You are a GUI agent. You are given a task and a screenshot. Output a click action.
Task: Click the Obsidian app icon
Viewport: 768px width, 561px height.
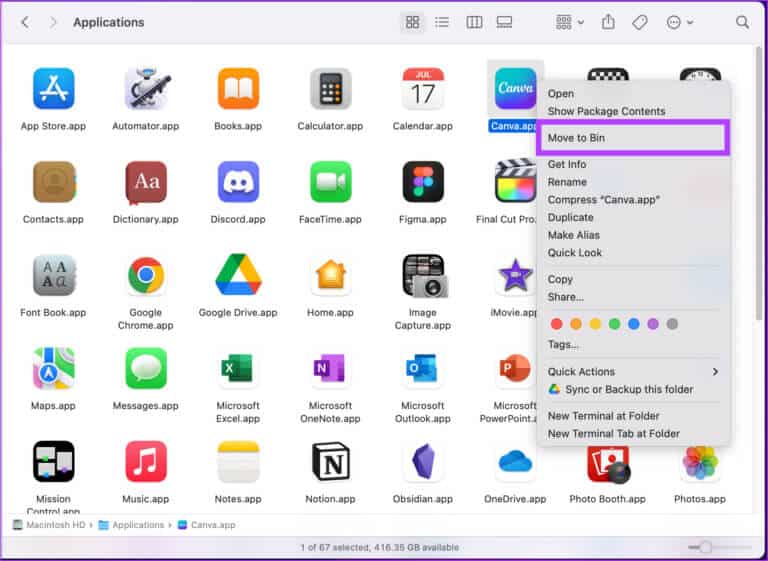(423, 461)
